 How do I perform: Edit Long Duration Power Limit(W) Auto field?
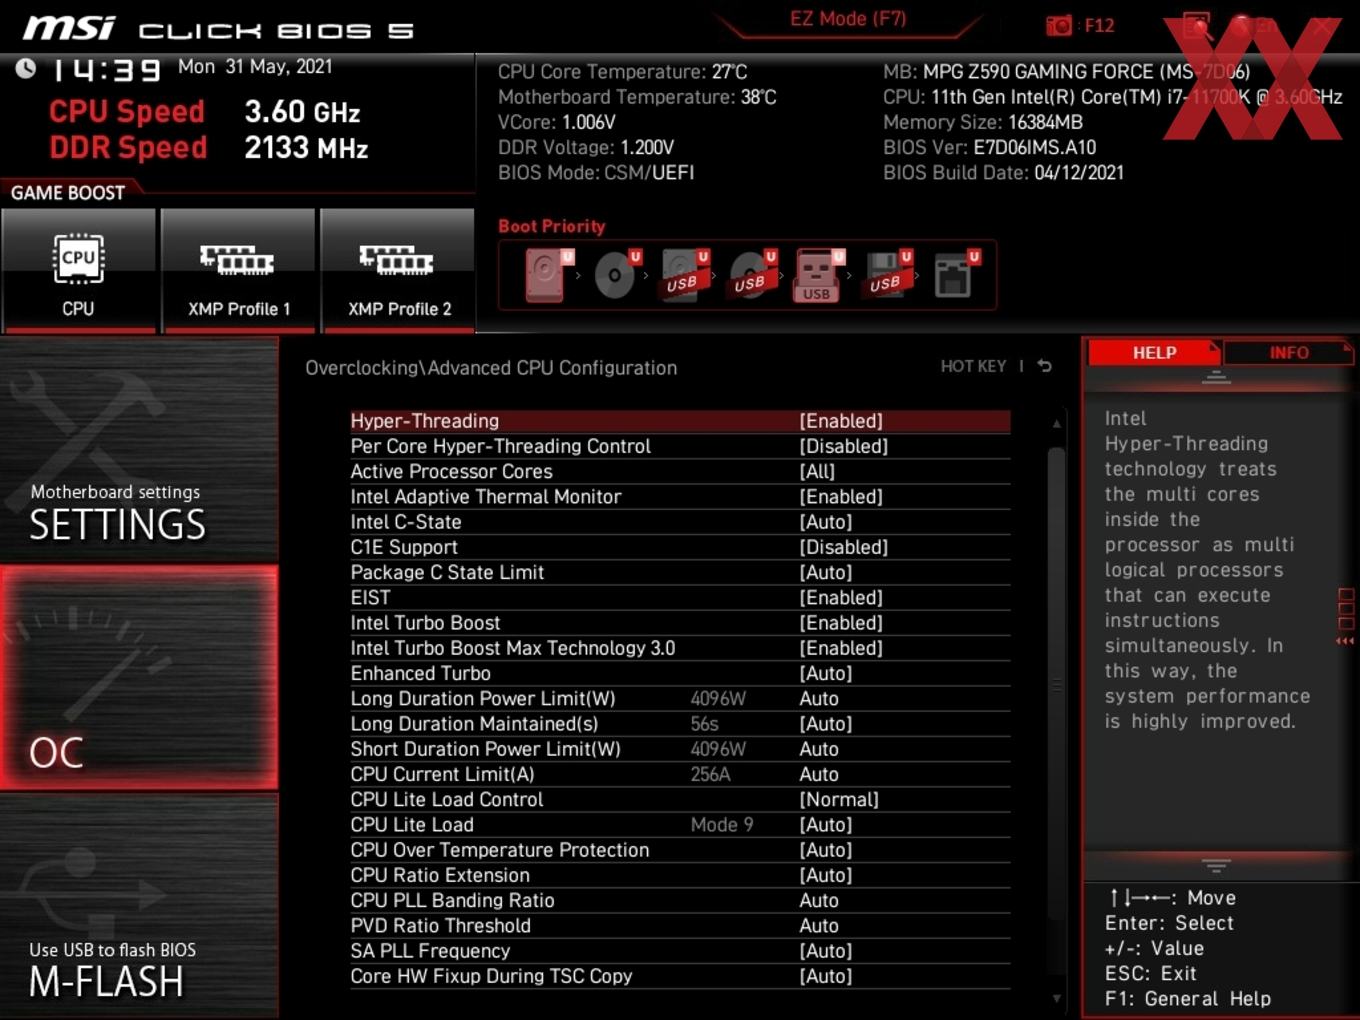[x=819, y=699]
